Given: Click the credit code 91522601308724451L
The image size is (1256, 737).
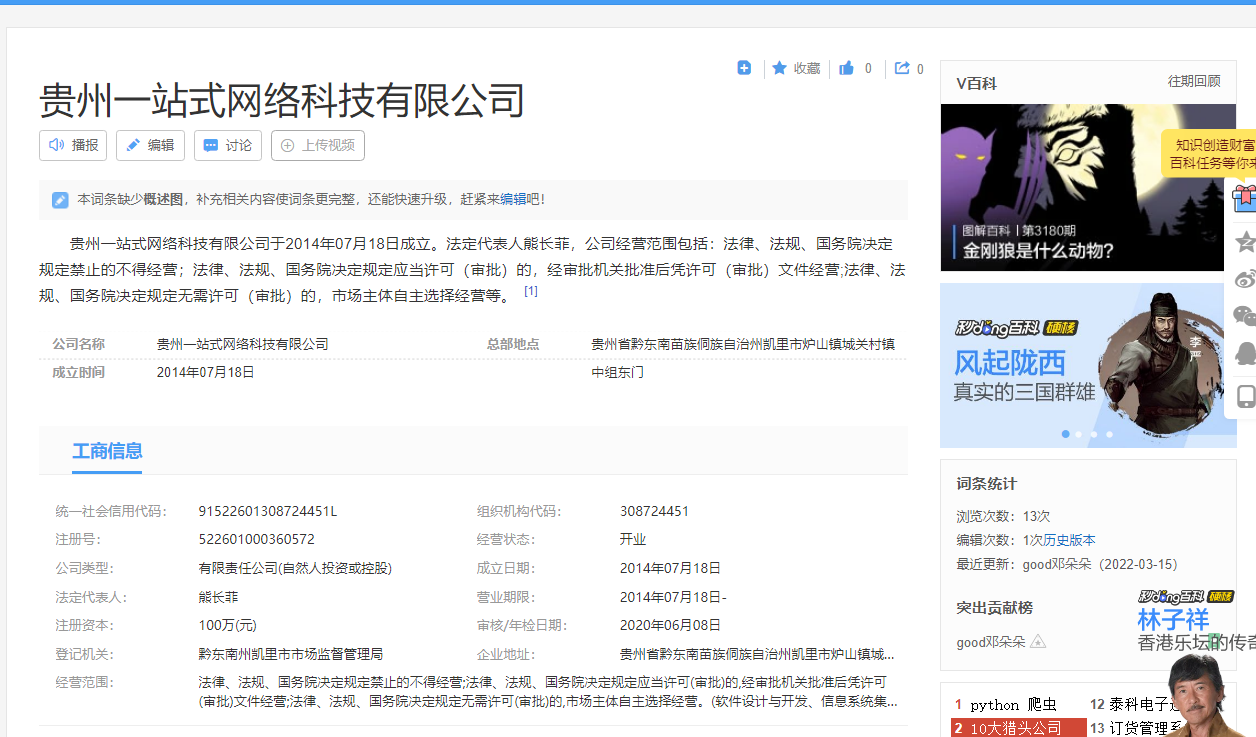Looking at the screenshot, I should click(268, 511).
